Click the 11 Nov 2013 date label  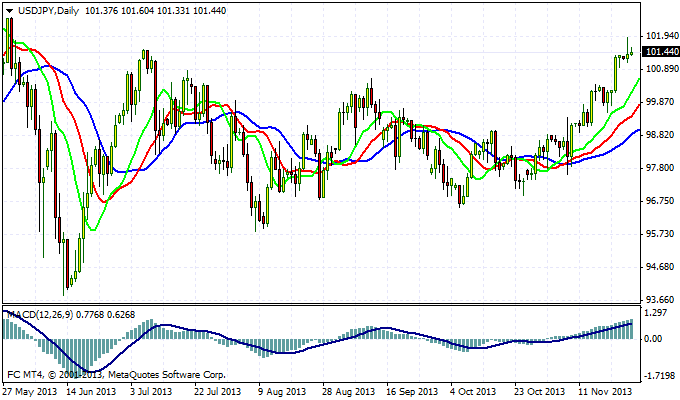(606, 391)
